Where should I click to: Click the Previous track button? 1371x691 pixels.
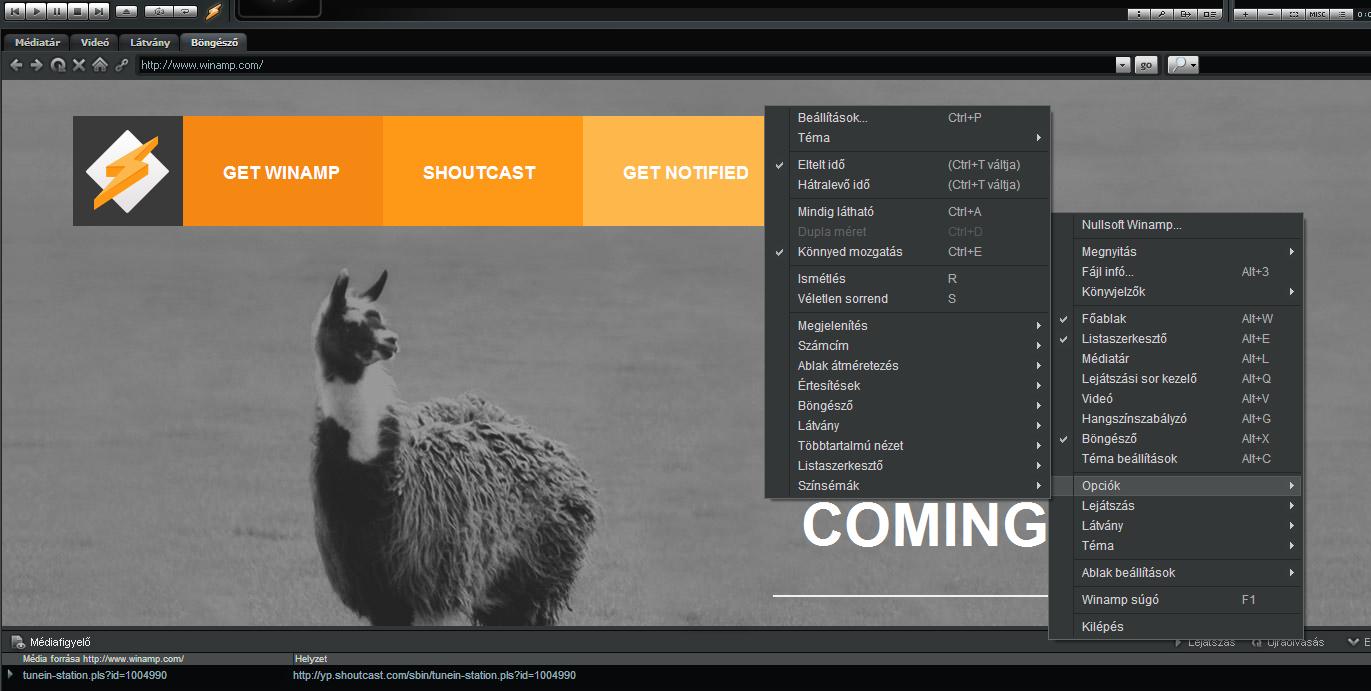tap(15, 11)
